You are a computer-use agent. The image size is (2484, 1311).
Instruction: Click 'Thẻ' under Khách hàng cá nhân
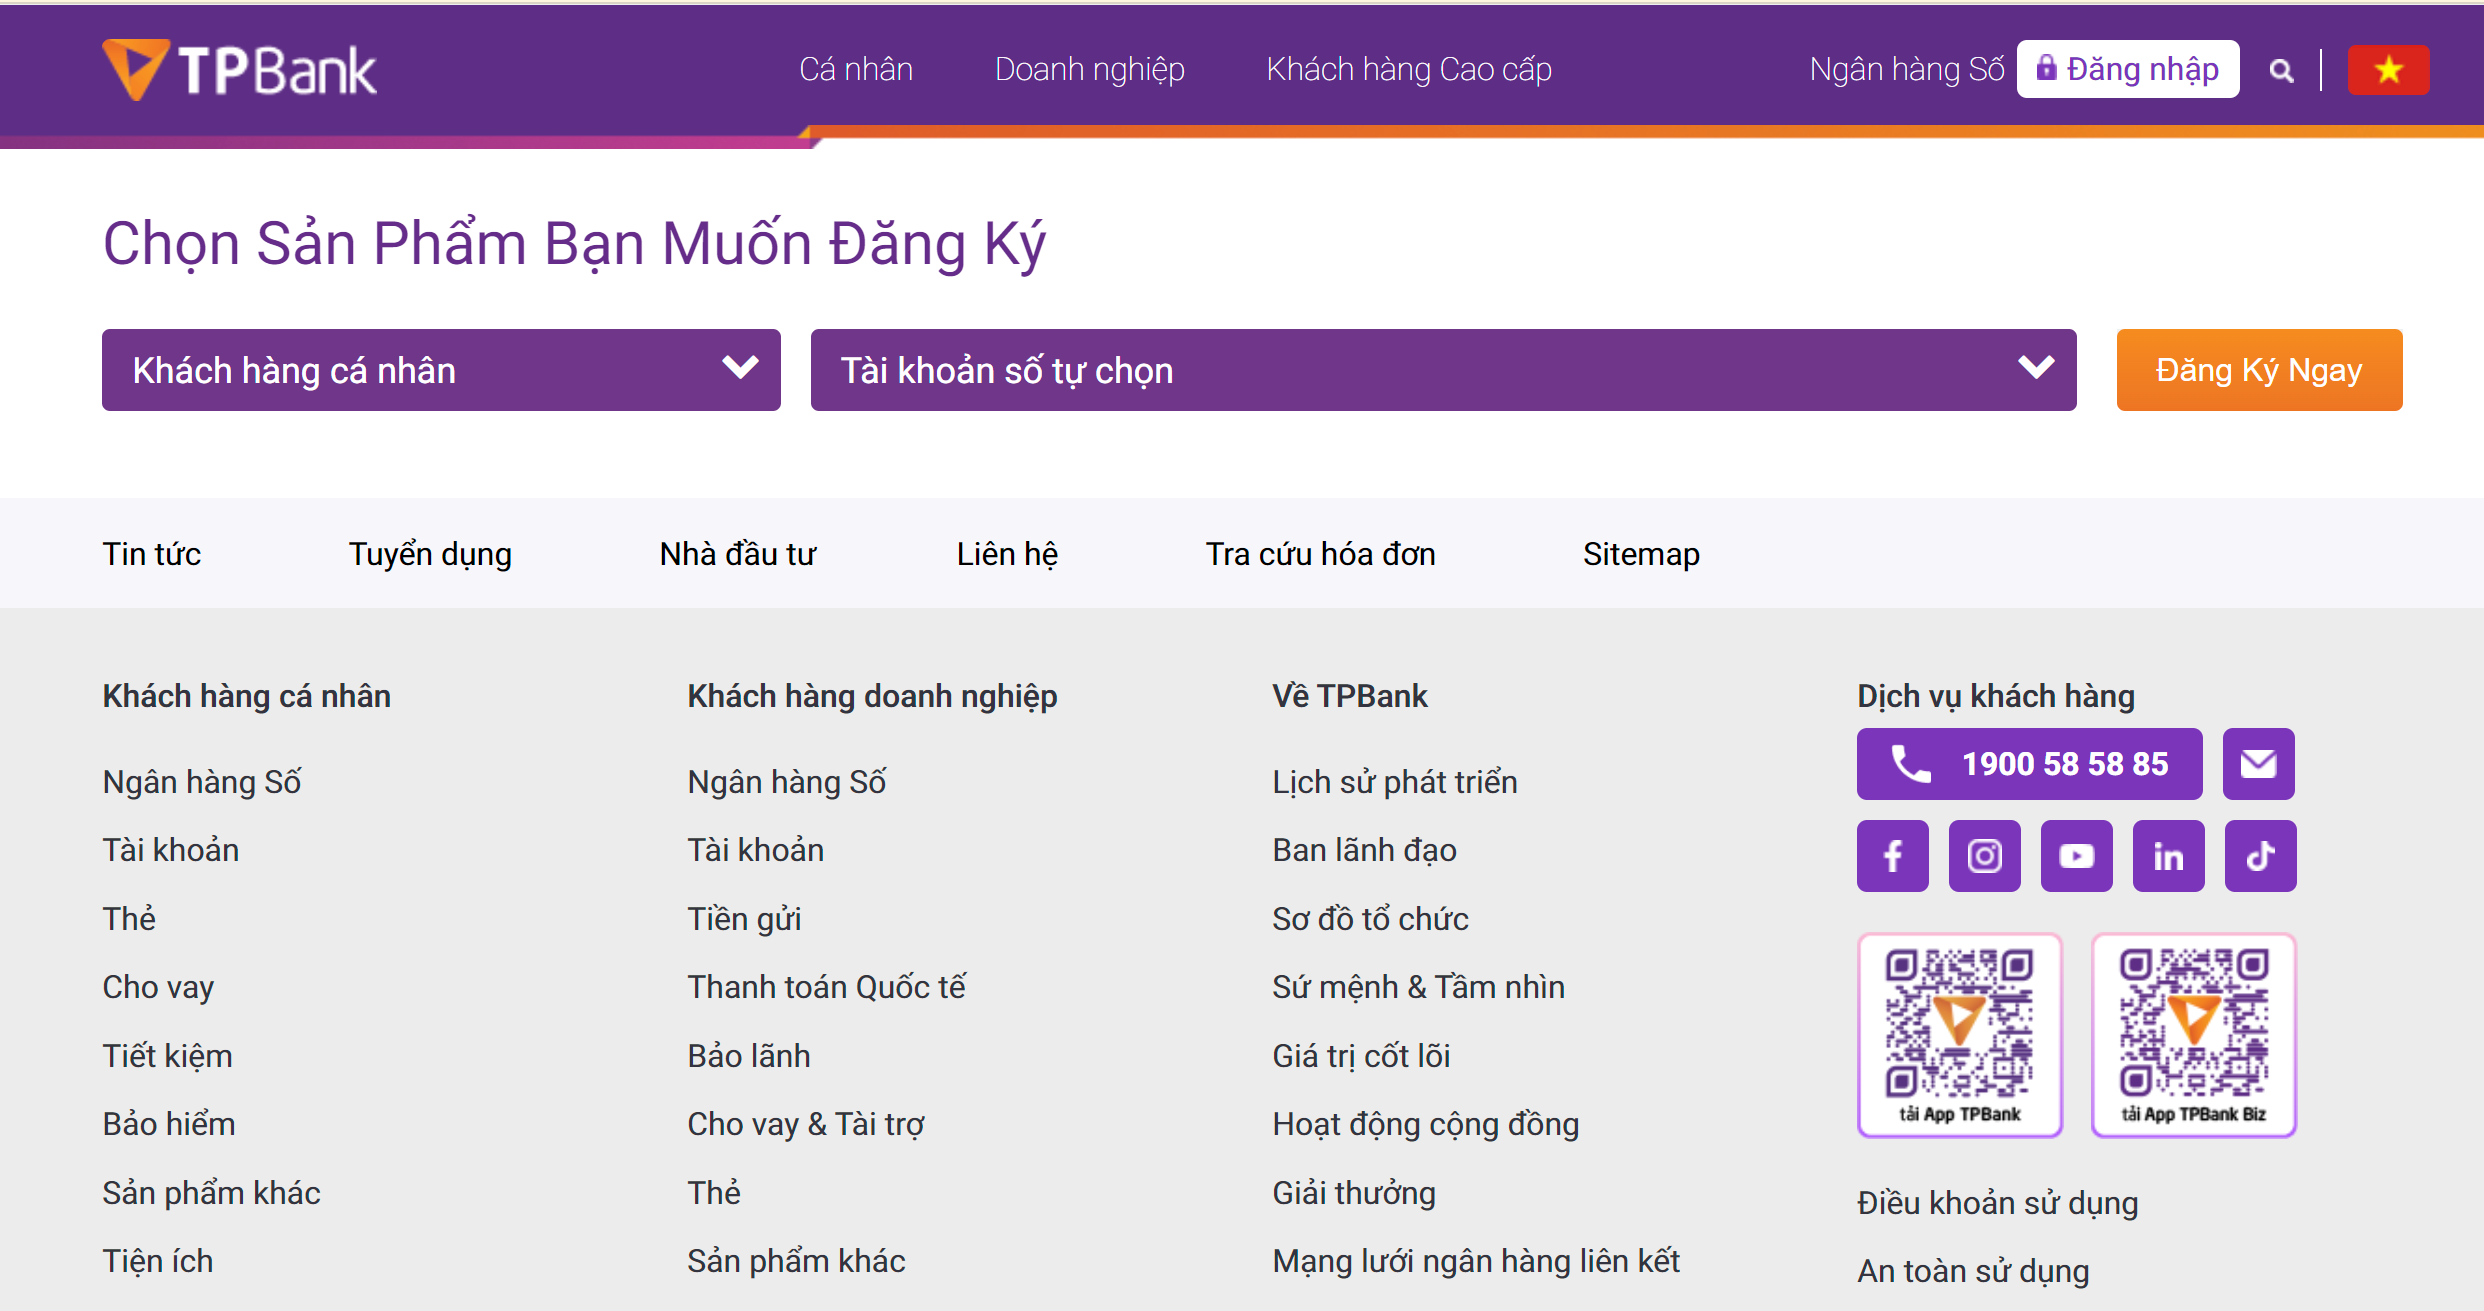click(129, 919)
